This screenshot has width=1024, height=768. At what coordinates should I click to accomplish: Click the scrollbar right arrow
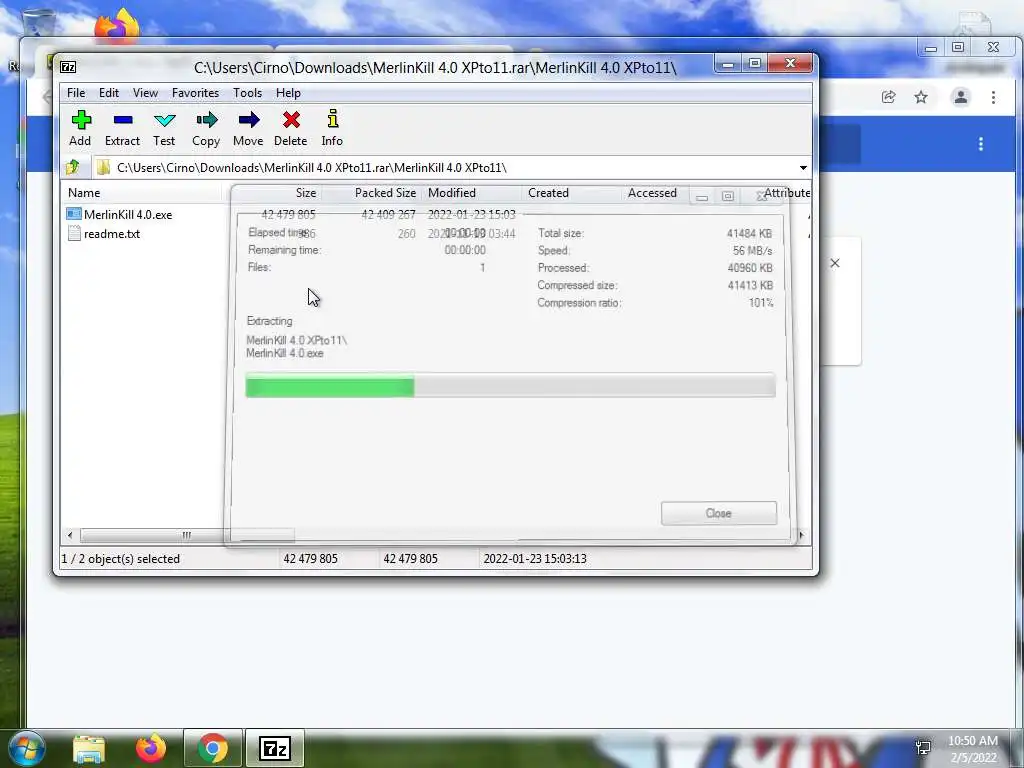pyautogui.click(x=802, y=536)
